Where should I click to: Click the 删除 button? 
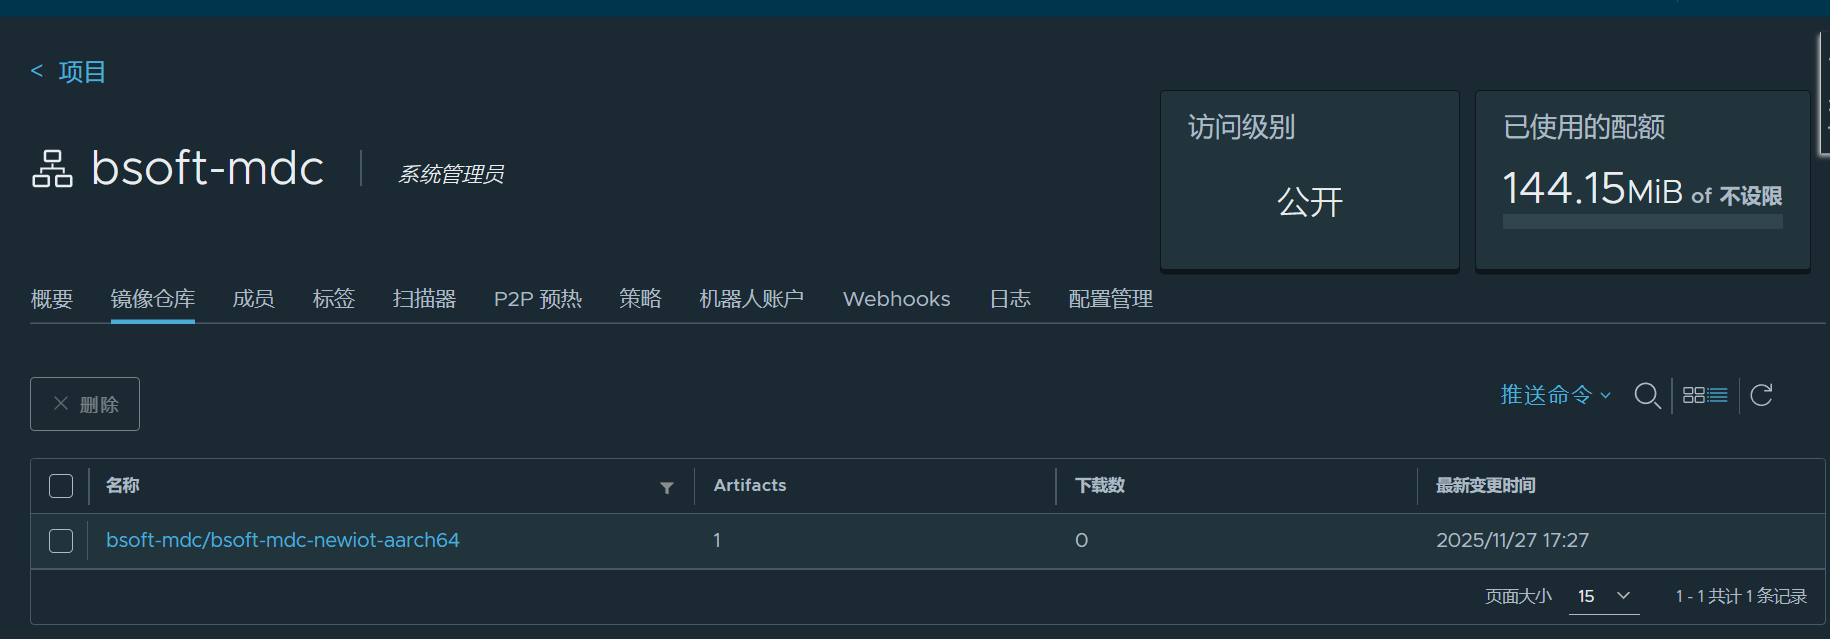(85, 404)
